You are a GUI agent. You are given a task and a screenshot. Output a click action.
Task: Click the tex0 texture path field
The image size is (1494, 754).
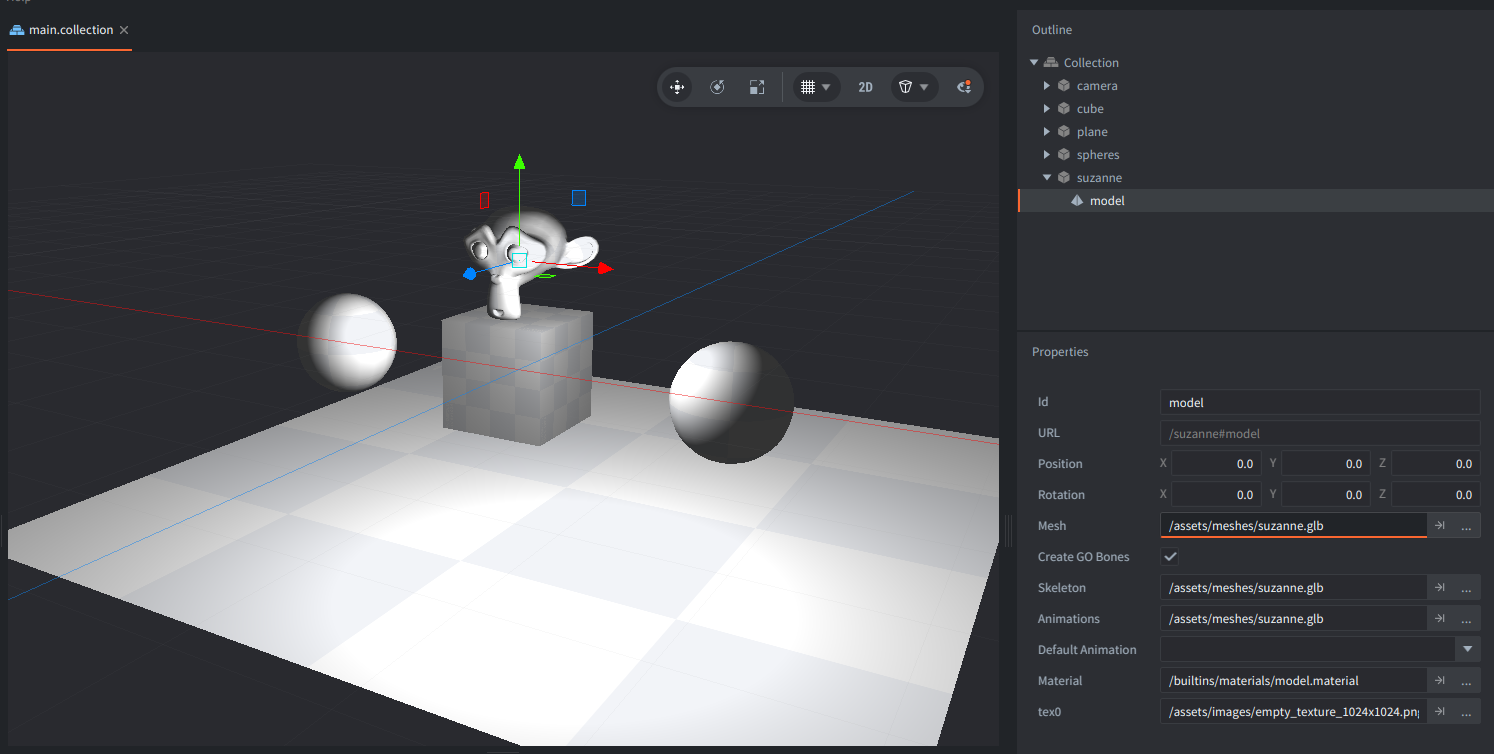[1294, 711]
